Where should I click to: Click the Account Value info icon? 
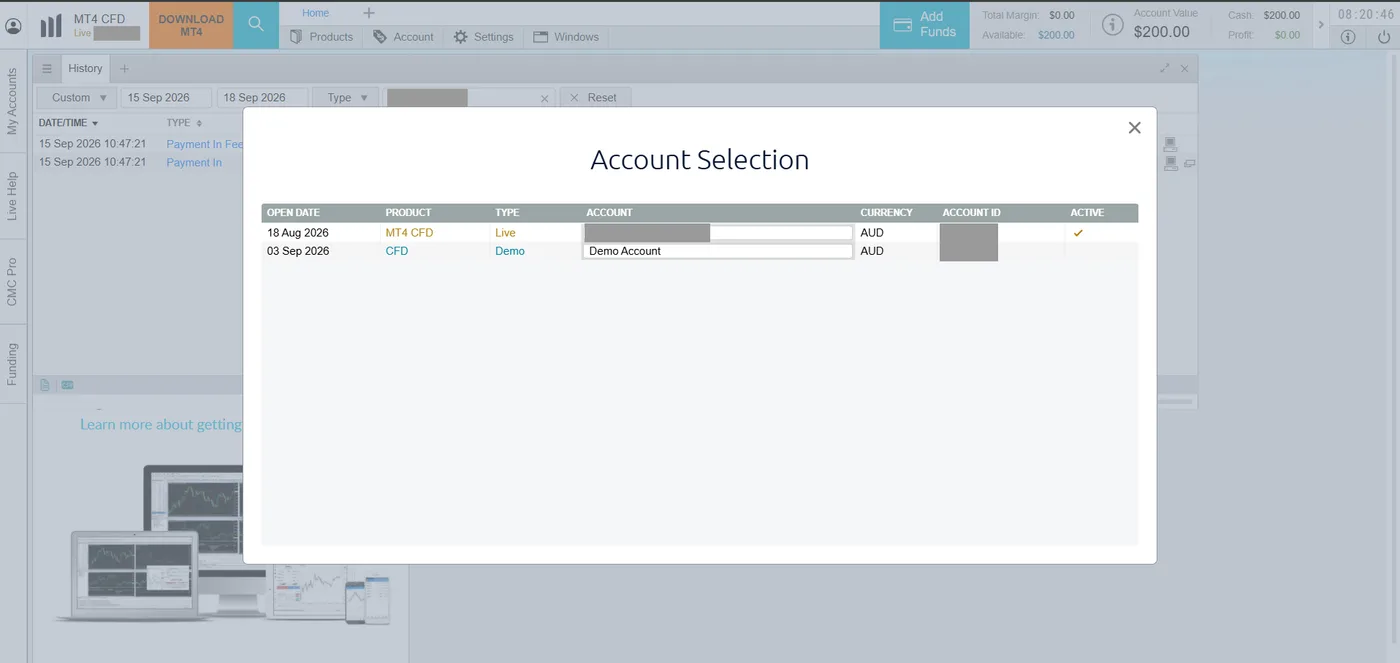coord(1113,25)
